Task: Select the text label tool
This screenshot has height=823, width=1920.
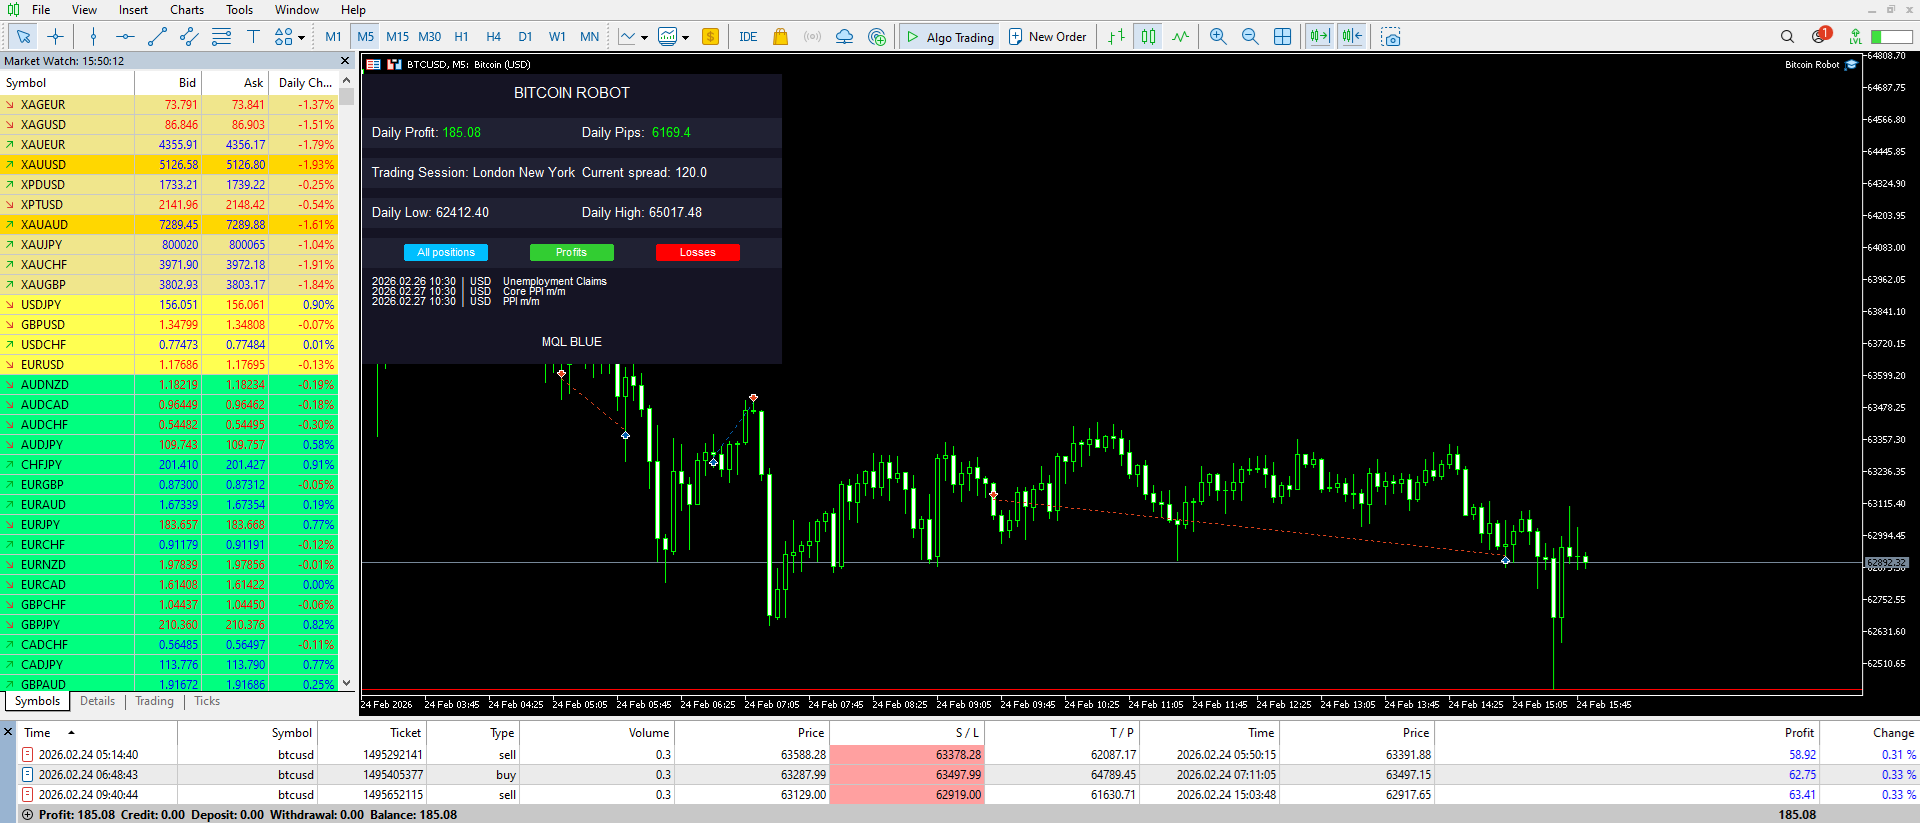Action: [x=253, y=37]
